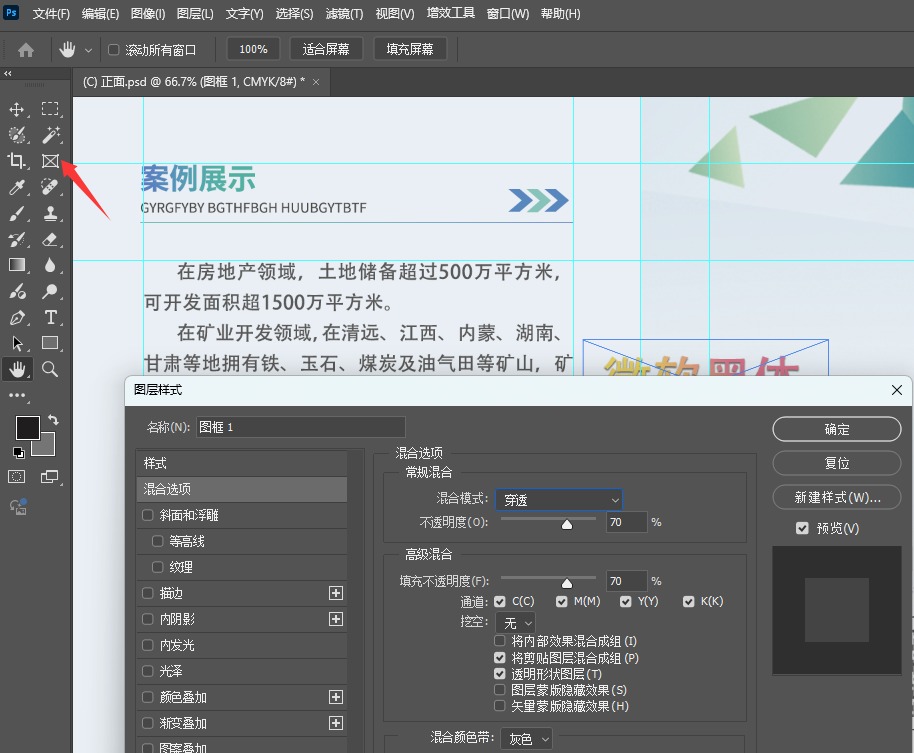The width and height of the screenshot is (914, 753).
Task: Click the 适合屏幕 button
Action: 326,49
